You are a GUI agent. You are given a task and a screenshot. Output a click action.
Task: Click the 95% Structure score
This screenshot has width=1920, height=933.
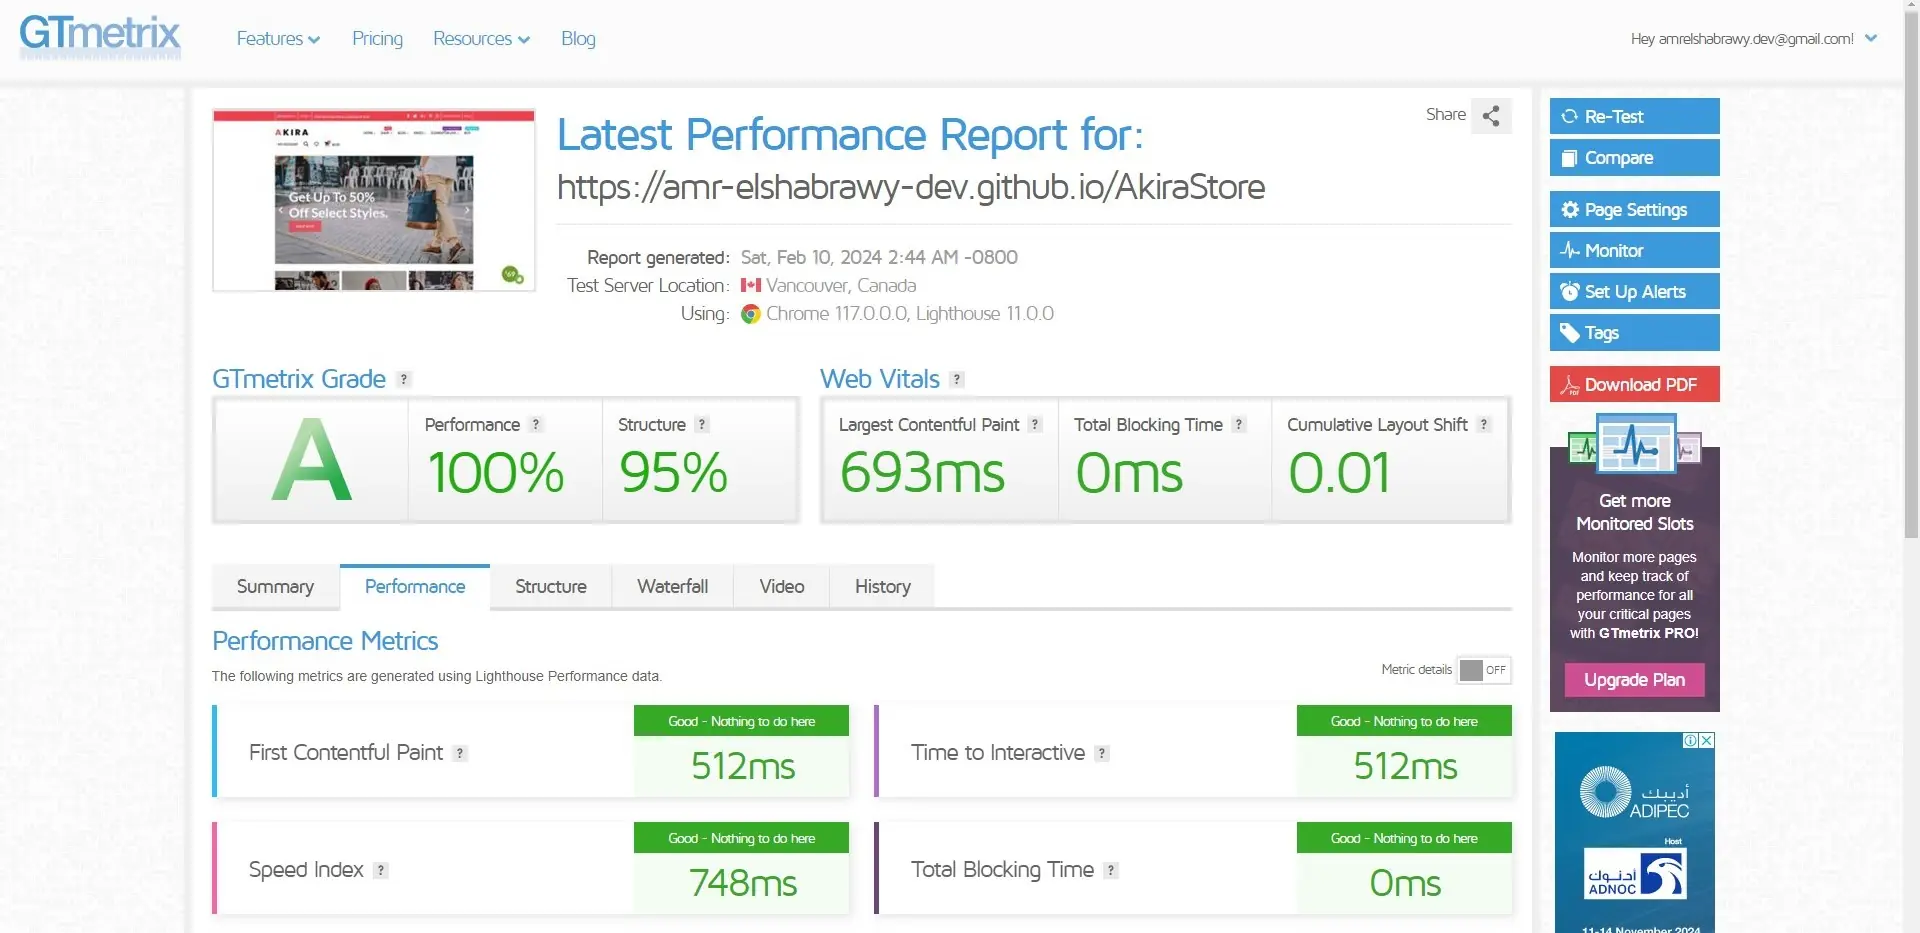click(x=673, y=473)
